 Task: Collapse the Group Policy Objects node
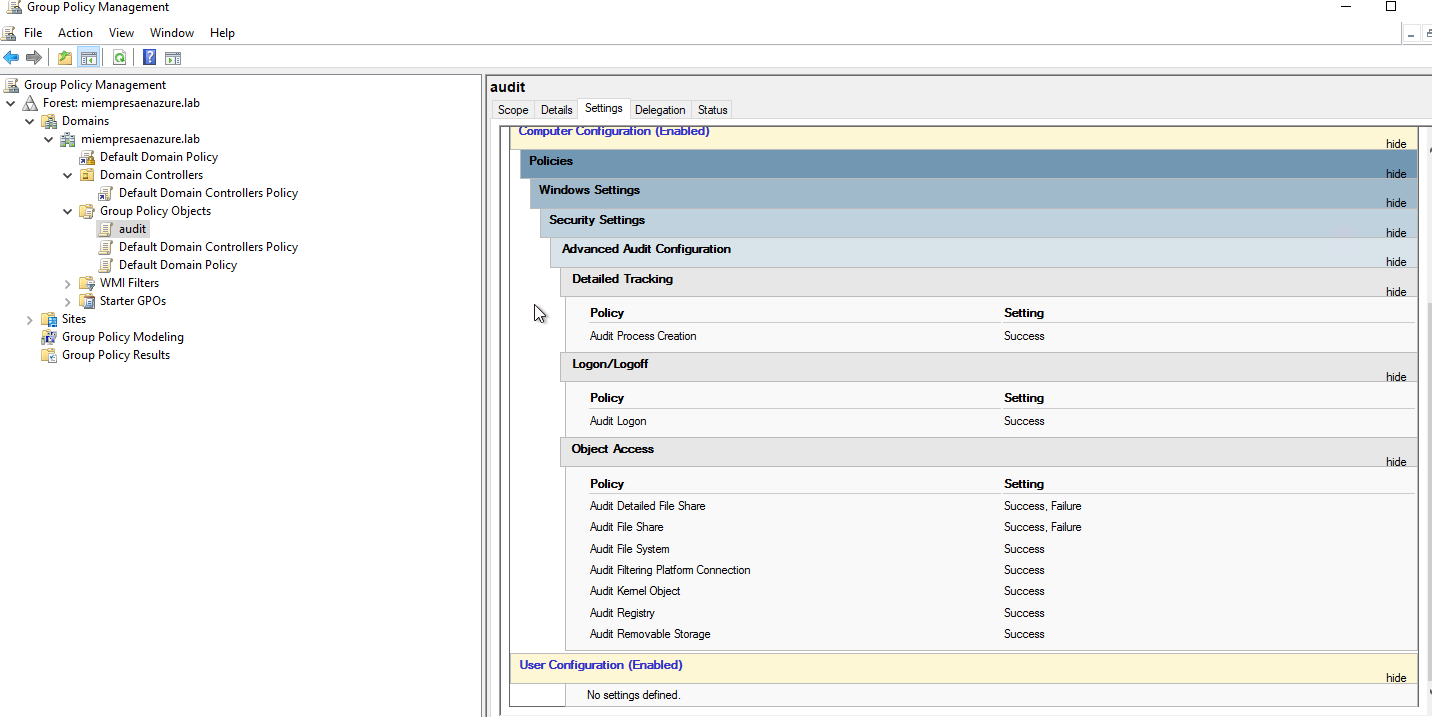[68, 211]
